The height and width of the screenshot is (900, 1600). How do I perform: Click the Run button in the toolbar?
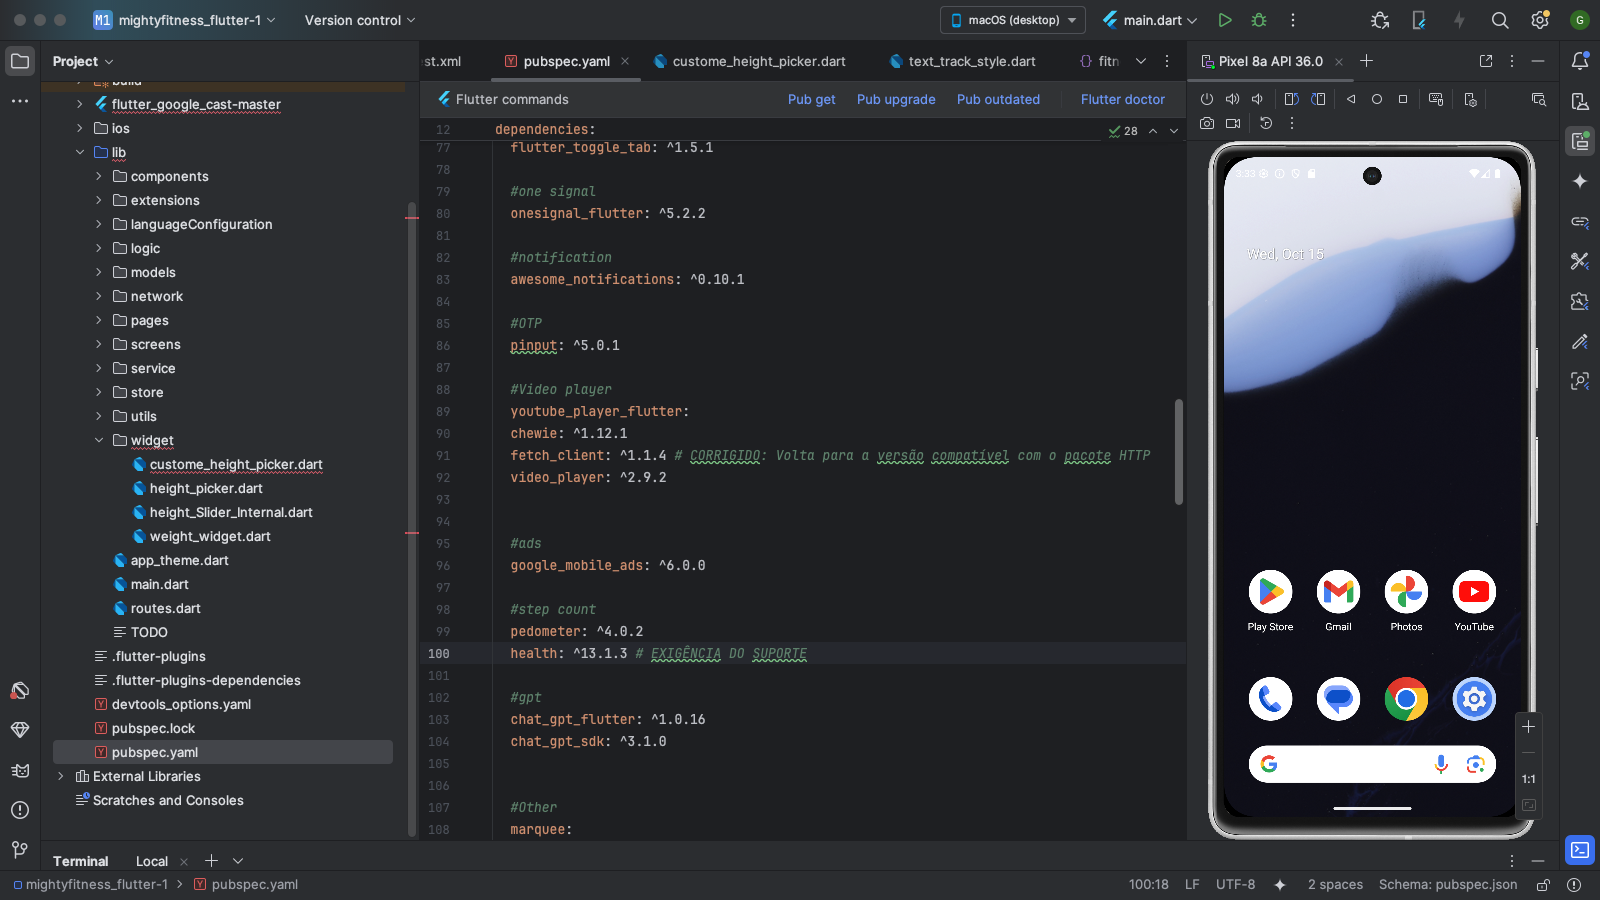pyautogui.click(x=1225, y=20)
